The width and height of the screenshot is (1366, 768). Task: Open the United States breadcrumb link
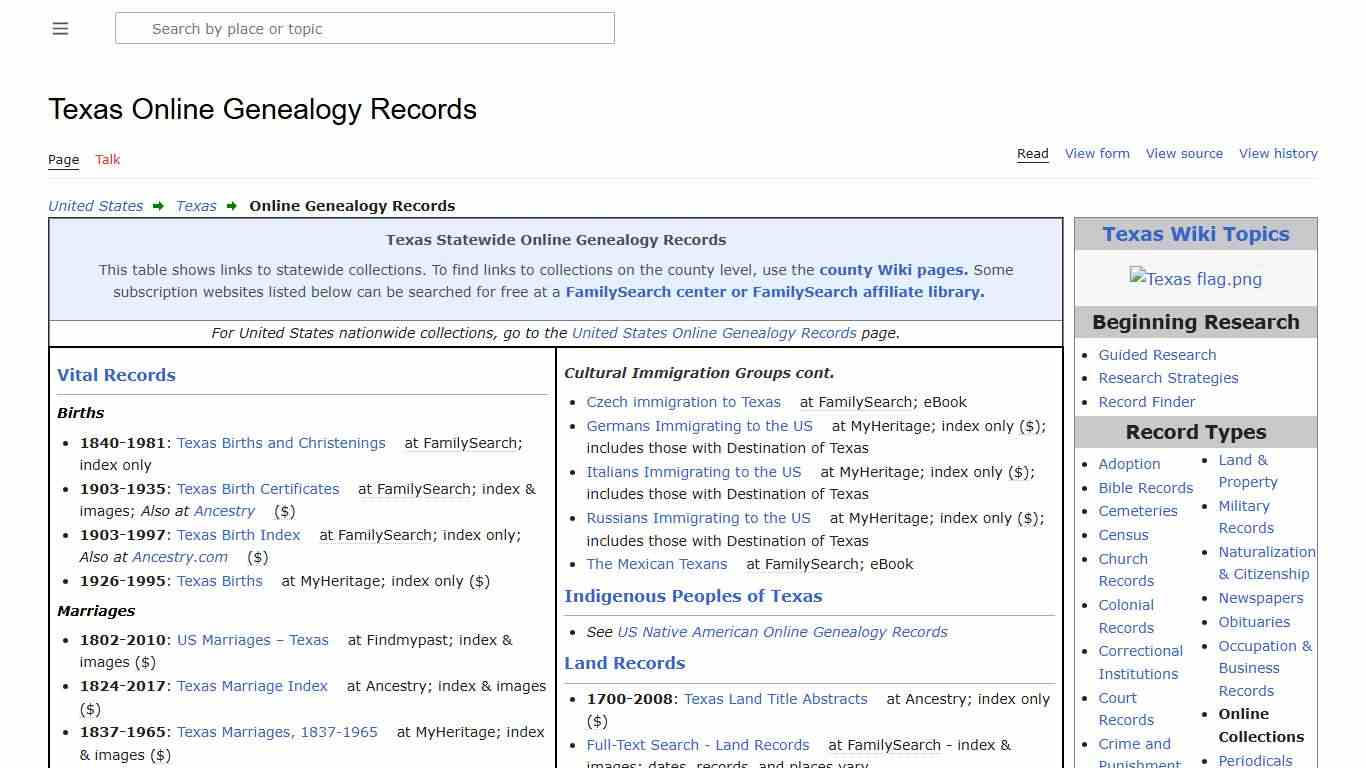(x=95, y=206)
